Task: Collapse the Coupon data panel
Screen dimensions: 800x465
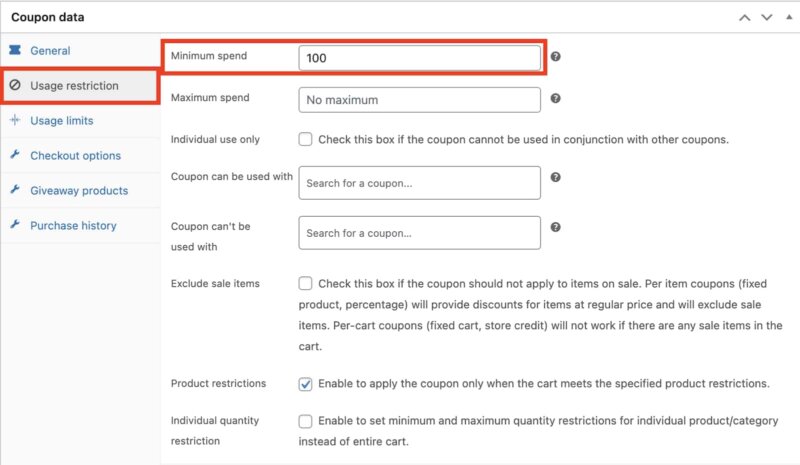Action: (x=787, y=17)
